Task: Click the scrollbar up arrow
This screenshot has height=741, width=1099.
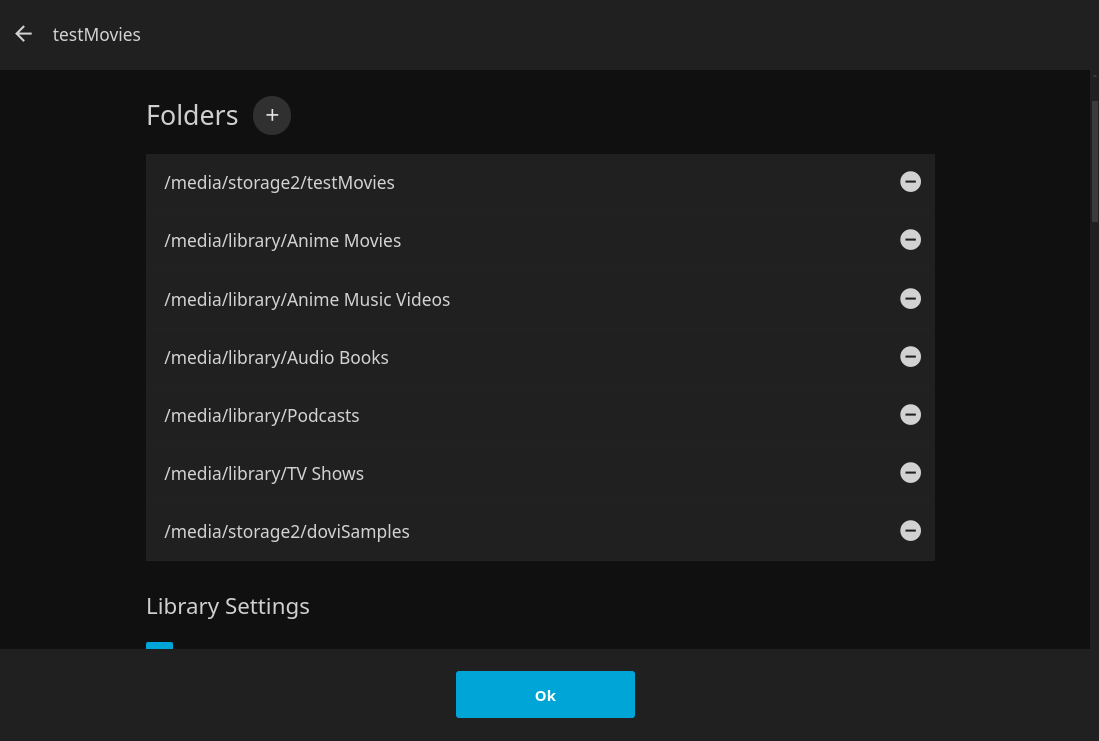Action: [x=1094, y=75]
